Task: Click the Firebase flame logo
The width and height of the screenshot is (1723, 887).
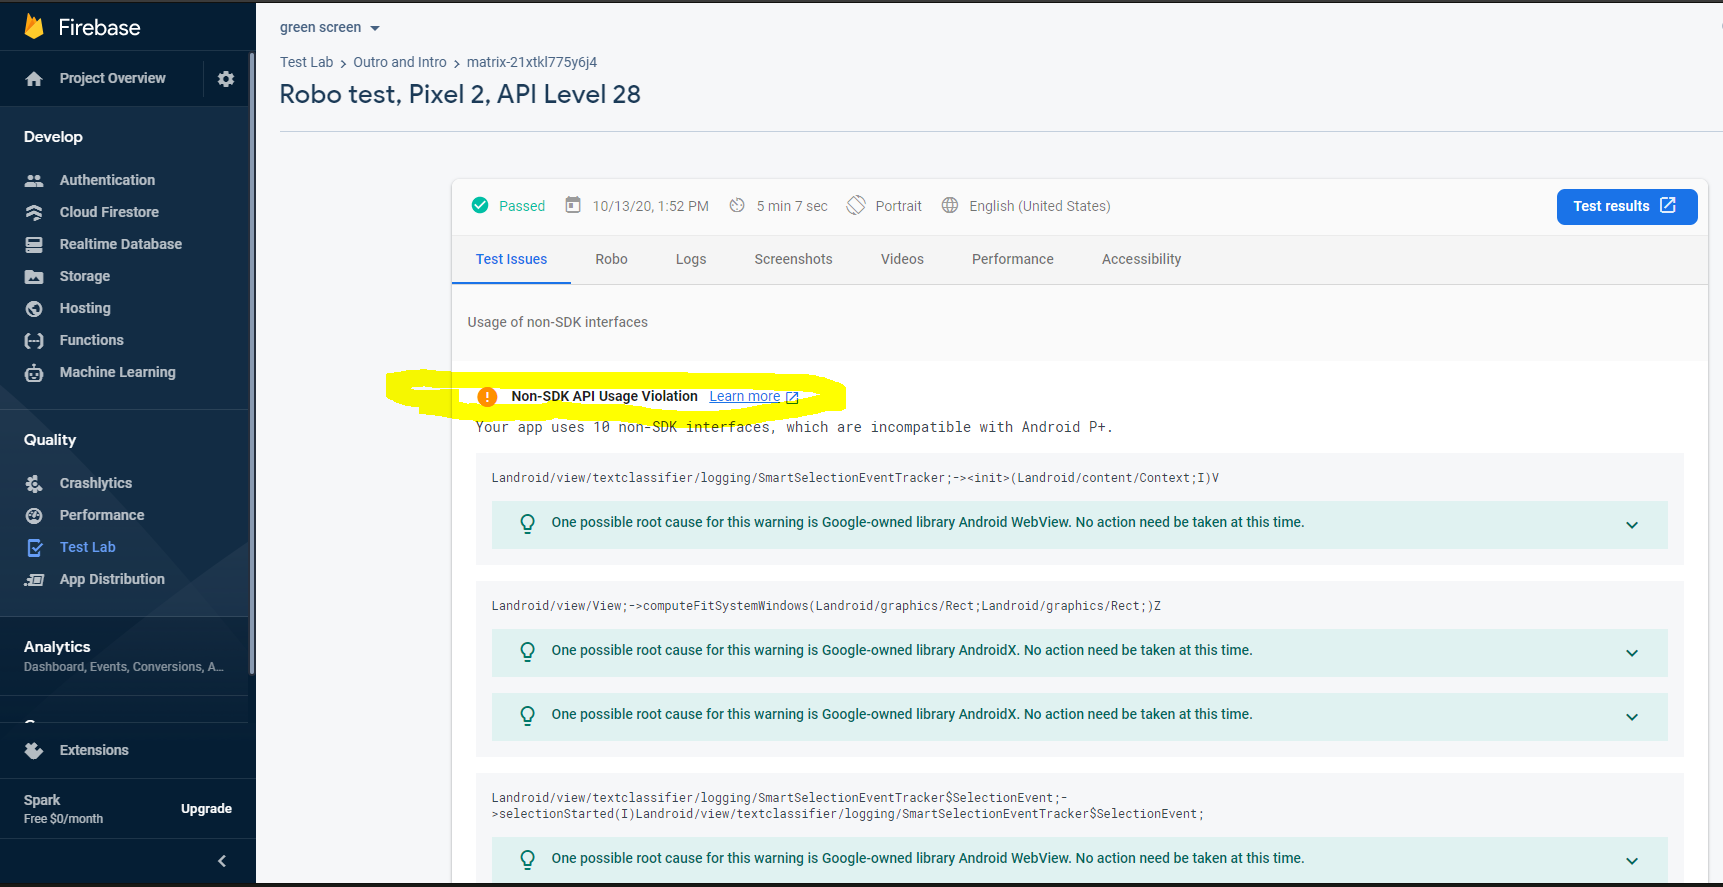Action: (x=34, y=27)
